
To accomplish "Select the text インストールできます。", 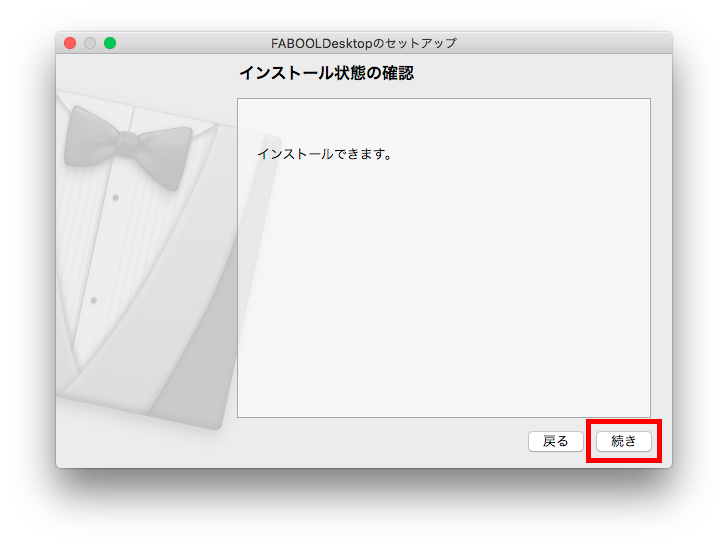I will (x=325, y=154).
